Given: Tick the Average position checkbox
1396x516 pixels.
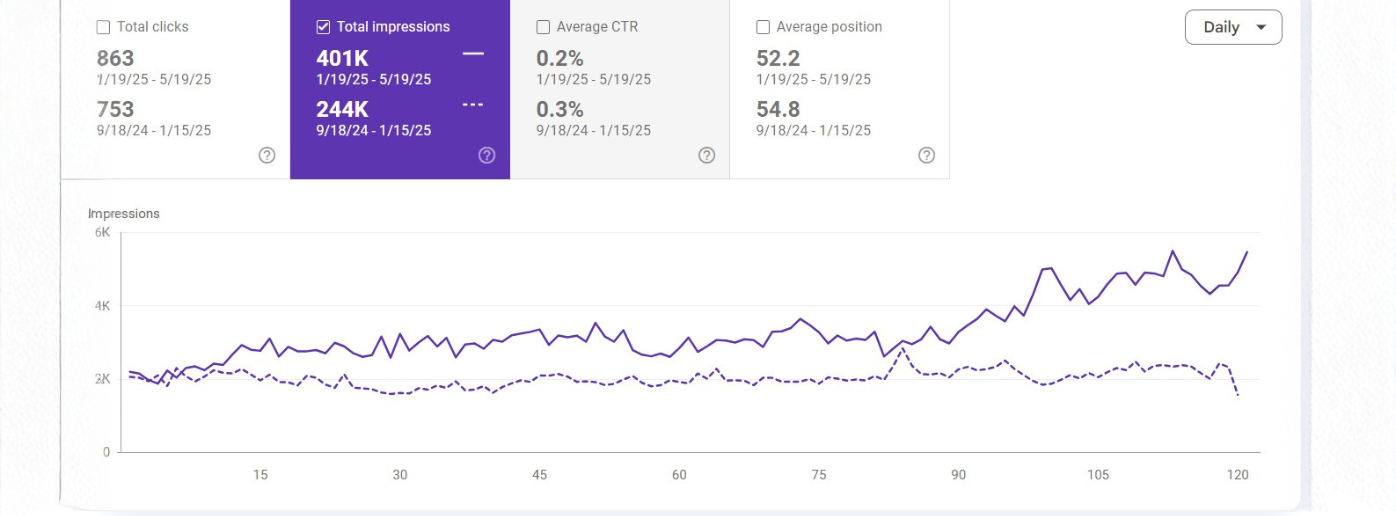Looking at the screenshot, I should point(763,27).
